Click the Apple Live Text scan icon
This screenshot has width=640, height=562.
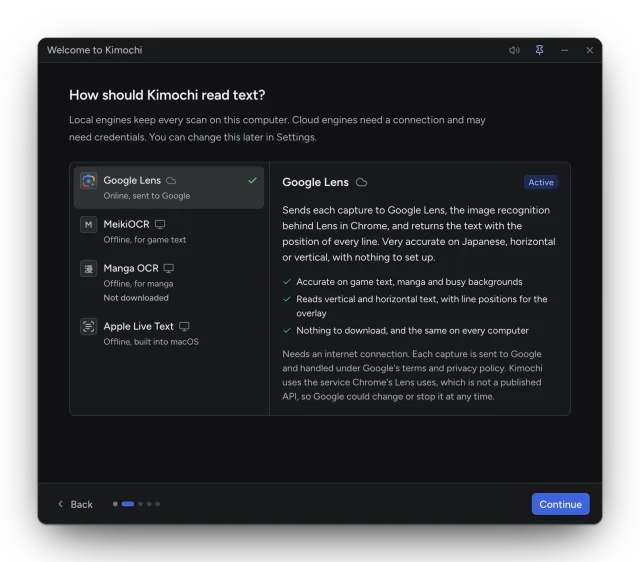(89, 327)
